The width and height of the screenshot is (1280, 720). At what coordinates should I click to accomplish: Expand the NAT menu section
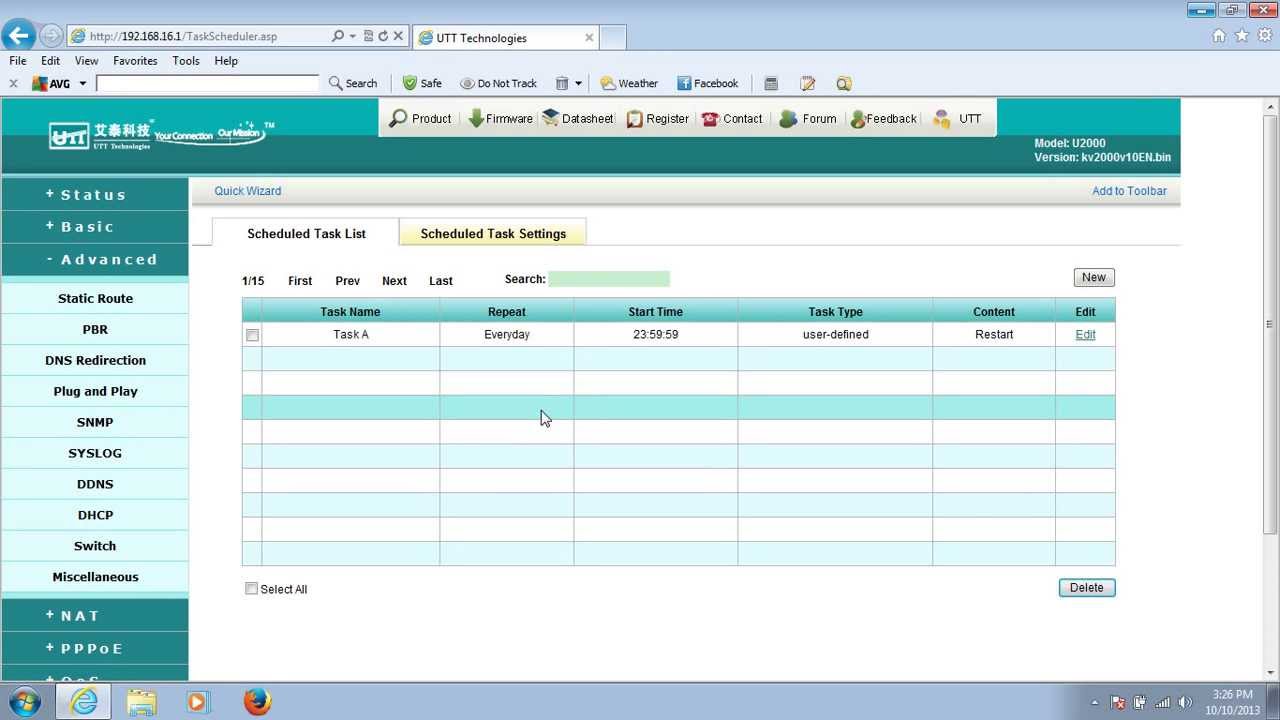point(95,616)
